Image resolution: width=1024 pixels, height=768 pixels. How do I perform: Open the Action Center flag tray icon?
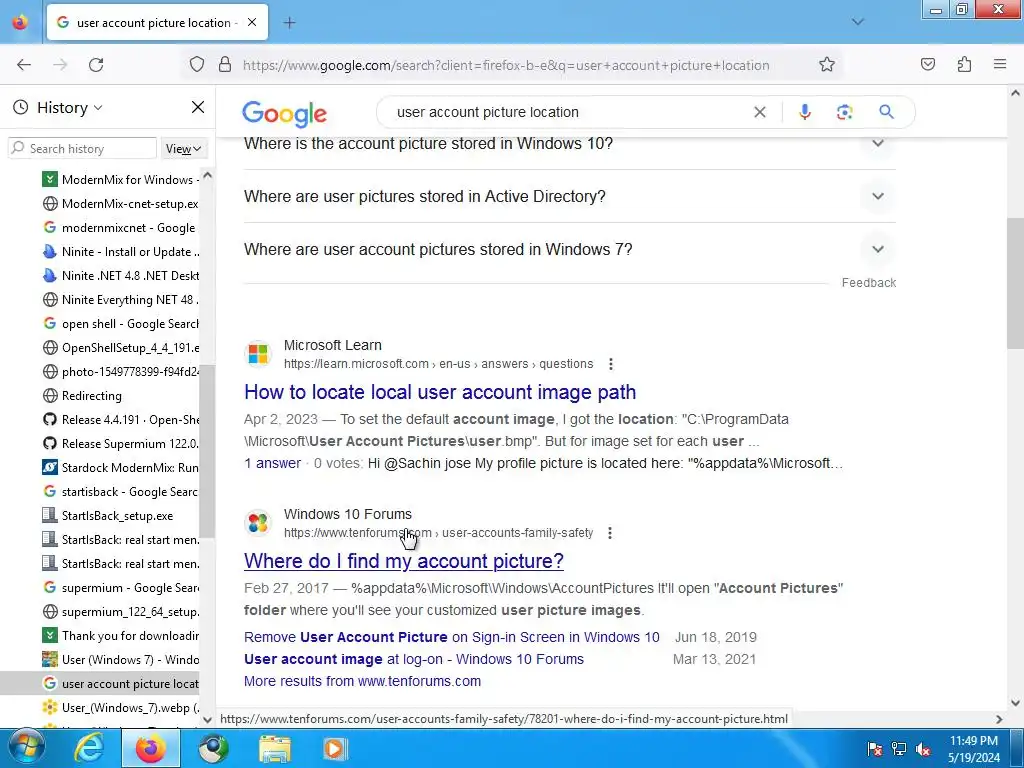tap(875, 749)
